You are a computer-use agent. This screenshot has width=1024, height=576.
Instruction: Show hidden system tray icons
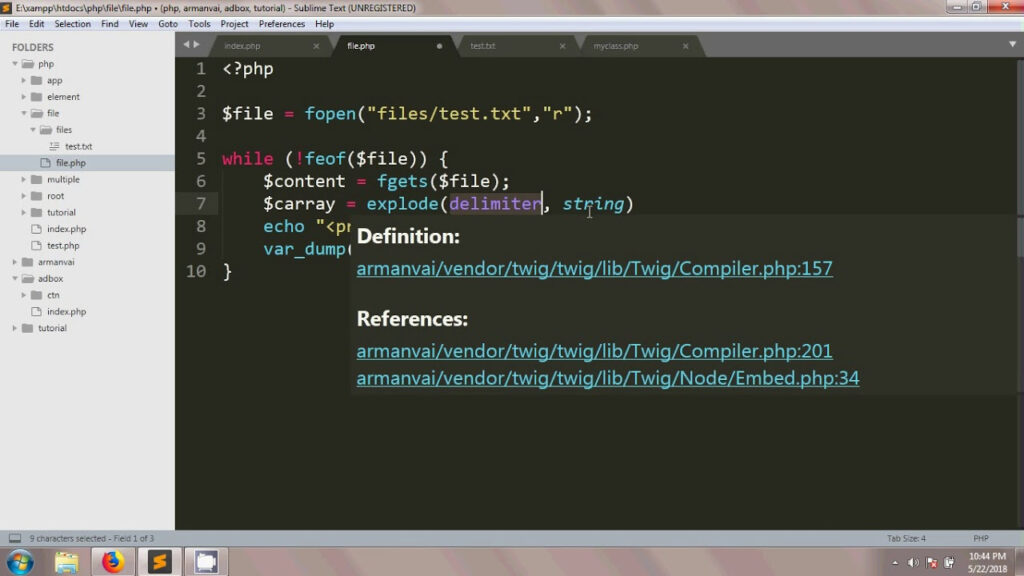tap(895, 563)
